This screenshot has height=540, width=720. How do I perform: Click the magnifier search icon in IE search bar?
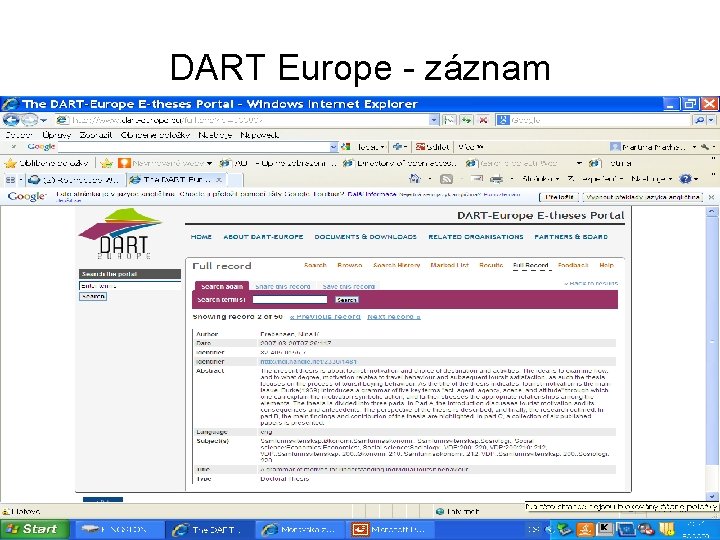[x=699, y=120]
